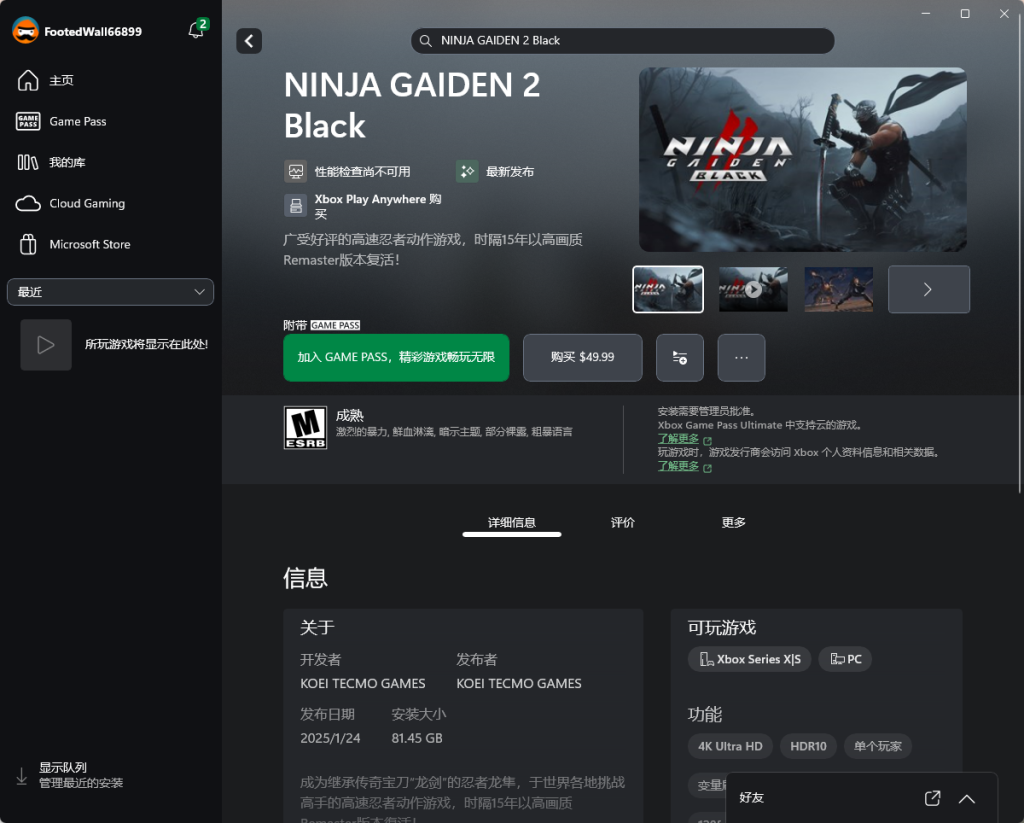The image size is (1024, 823).
Task: Click developer name KOEI TECMO GAMES under 开发者
Action: 362,683
